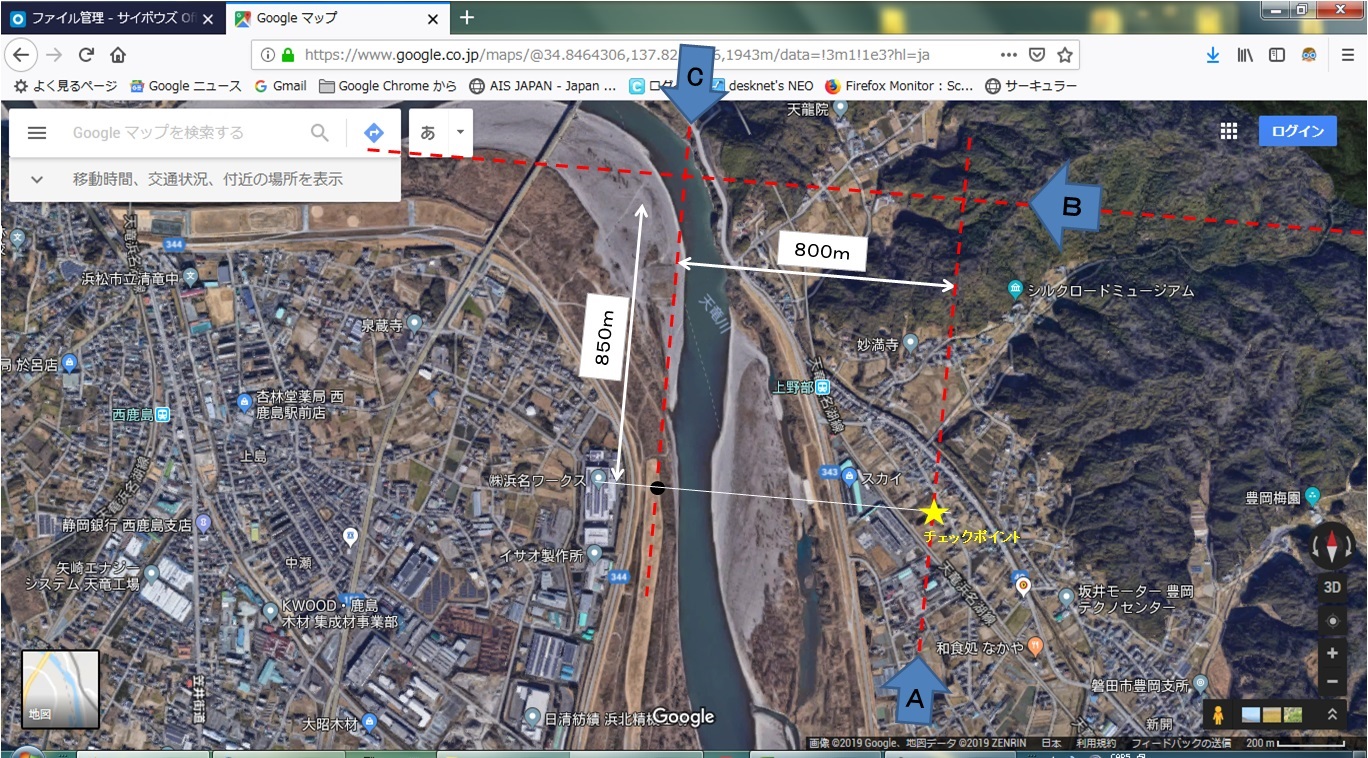The height and width of the screenshot is (758, 1368).
Task: Open the Gmail bookmark
Action: (280, 86)
